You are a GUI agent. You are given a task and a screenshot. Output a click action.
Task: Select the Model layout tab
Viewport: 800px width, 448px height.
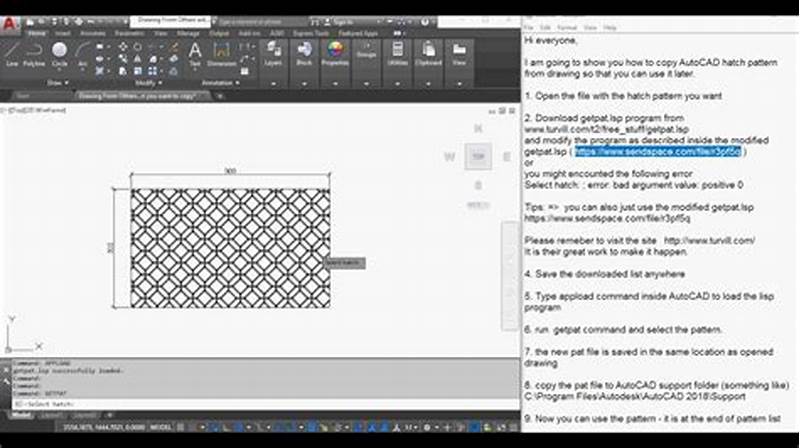click(x=21, y=416)
